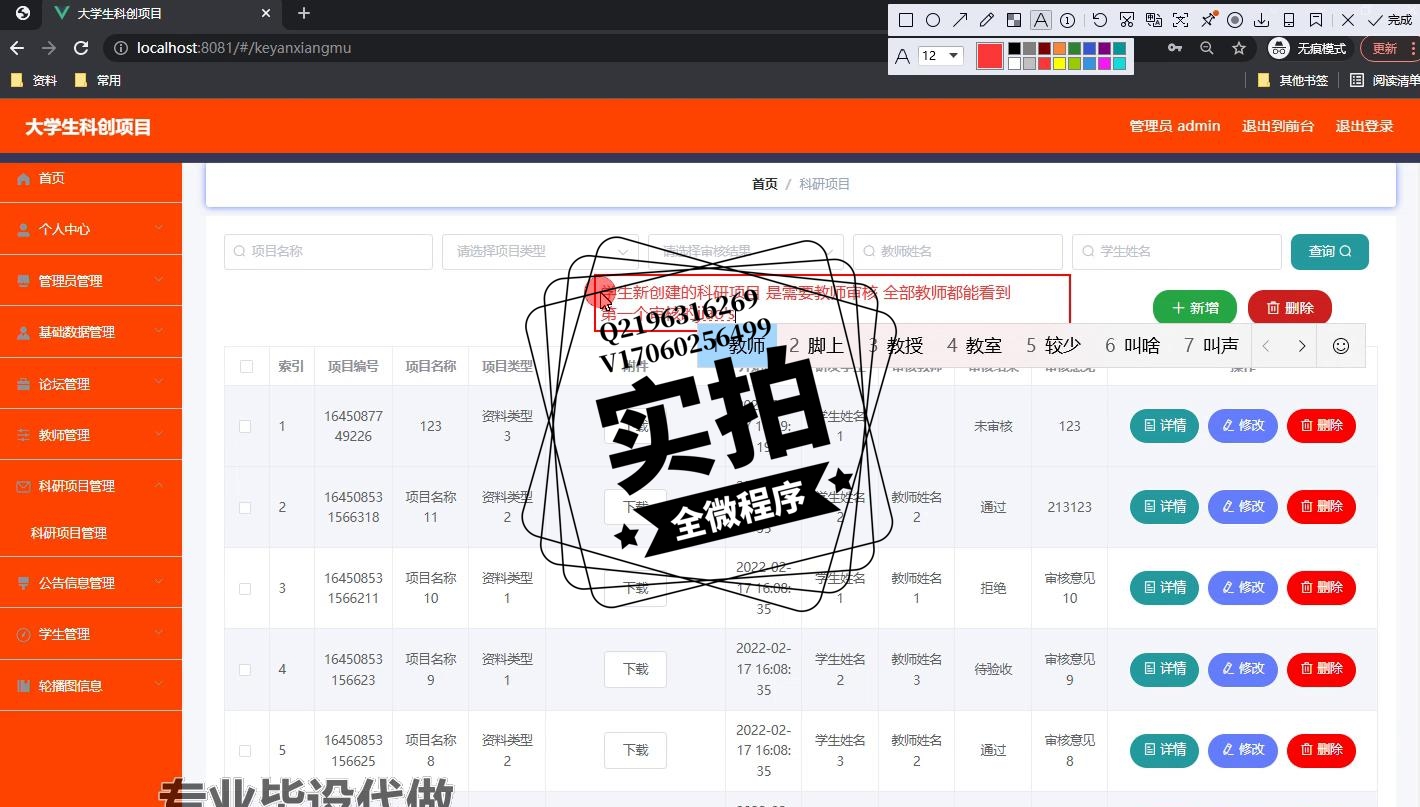
Task: Open 详情 for row 16450853156623
Action: pos(1164,669)
